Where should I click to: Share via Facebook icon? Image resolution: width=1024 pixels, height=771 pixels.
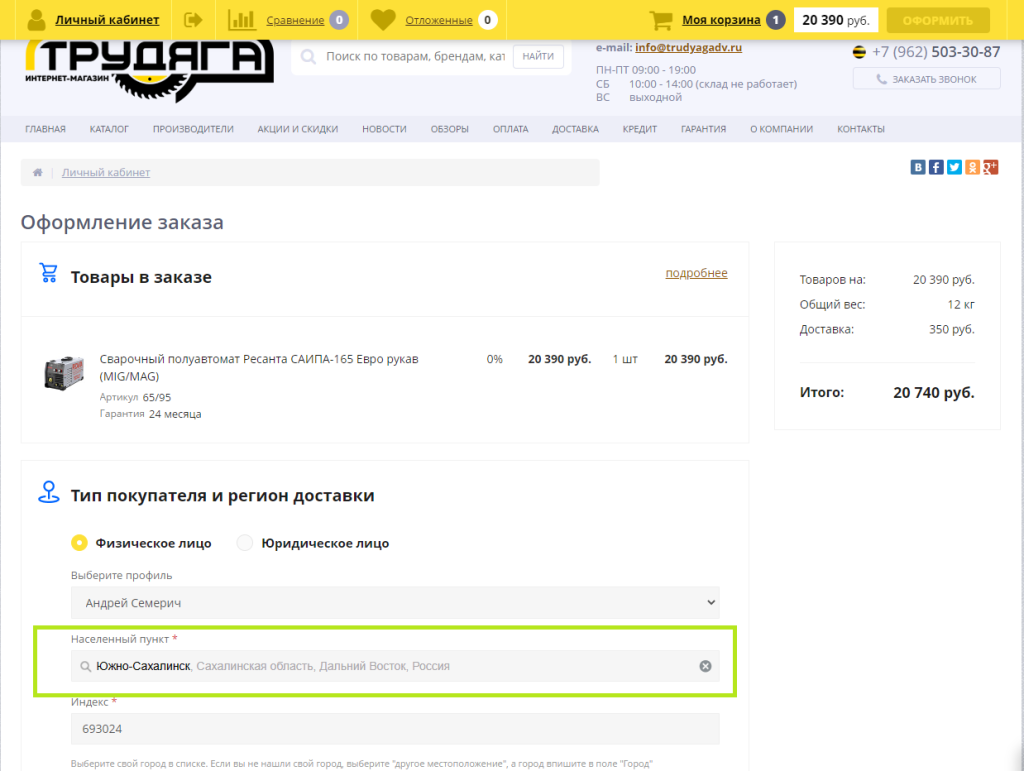(936, 167)
